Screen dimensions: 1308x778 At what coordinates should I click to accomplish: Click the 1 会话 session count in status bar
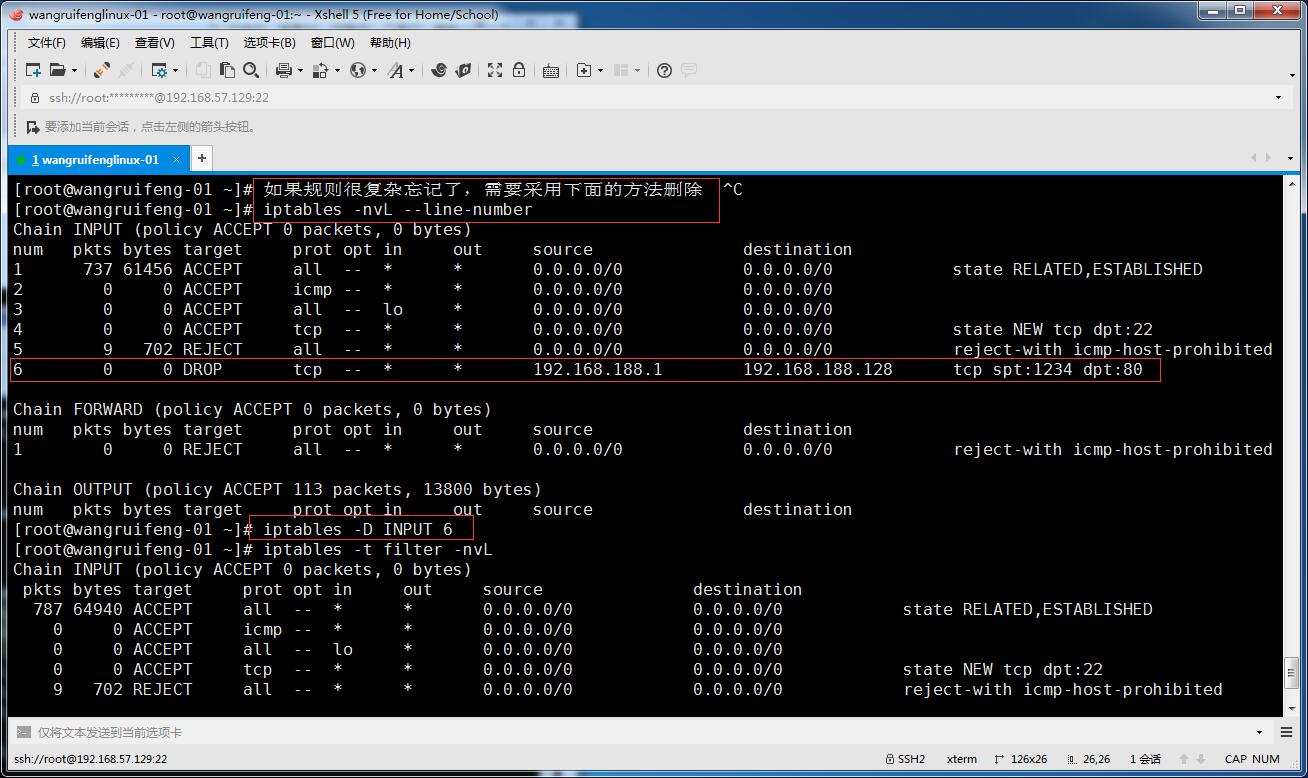[x=1145, y=759]
